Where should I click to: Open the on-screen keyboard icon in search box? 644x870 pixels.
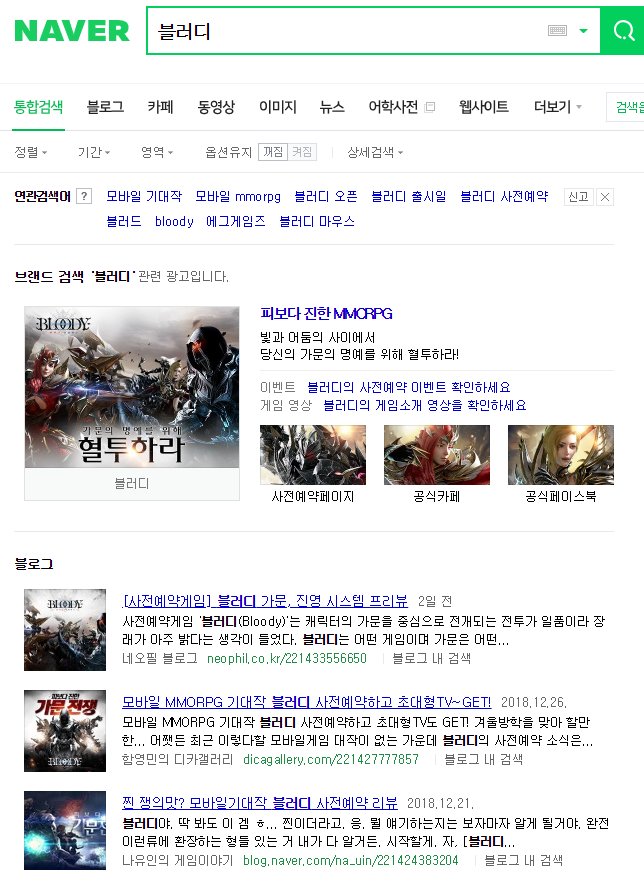[557, 31]
